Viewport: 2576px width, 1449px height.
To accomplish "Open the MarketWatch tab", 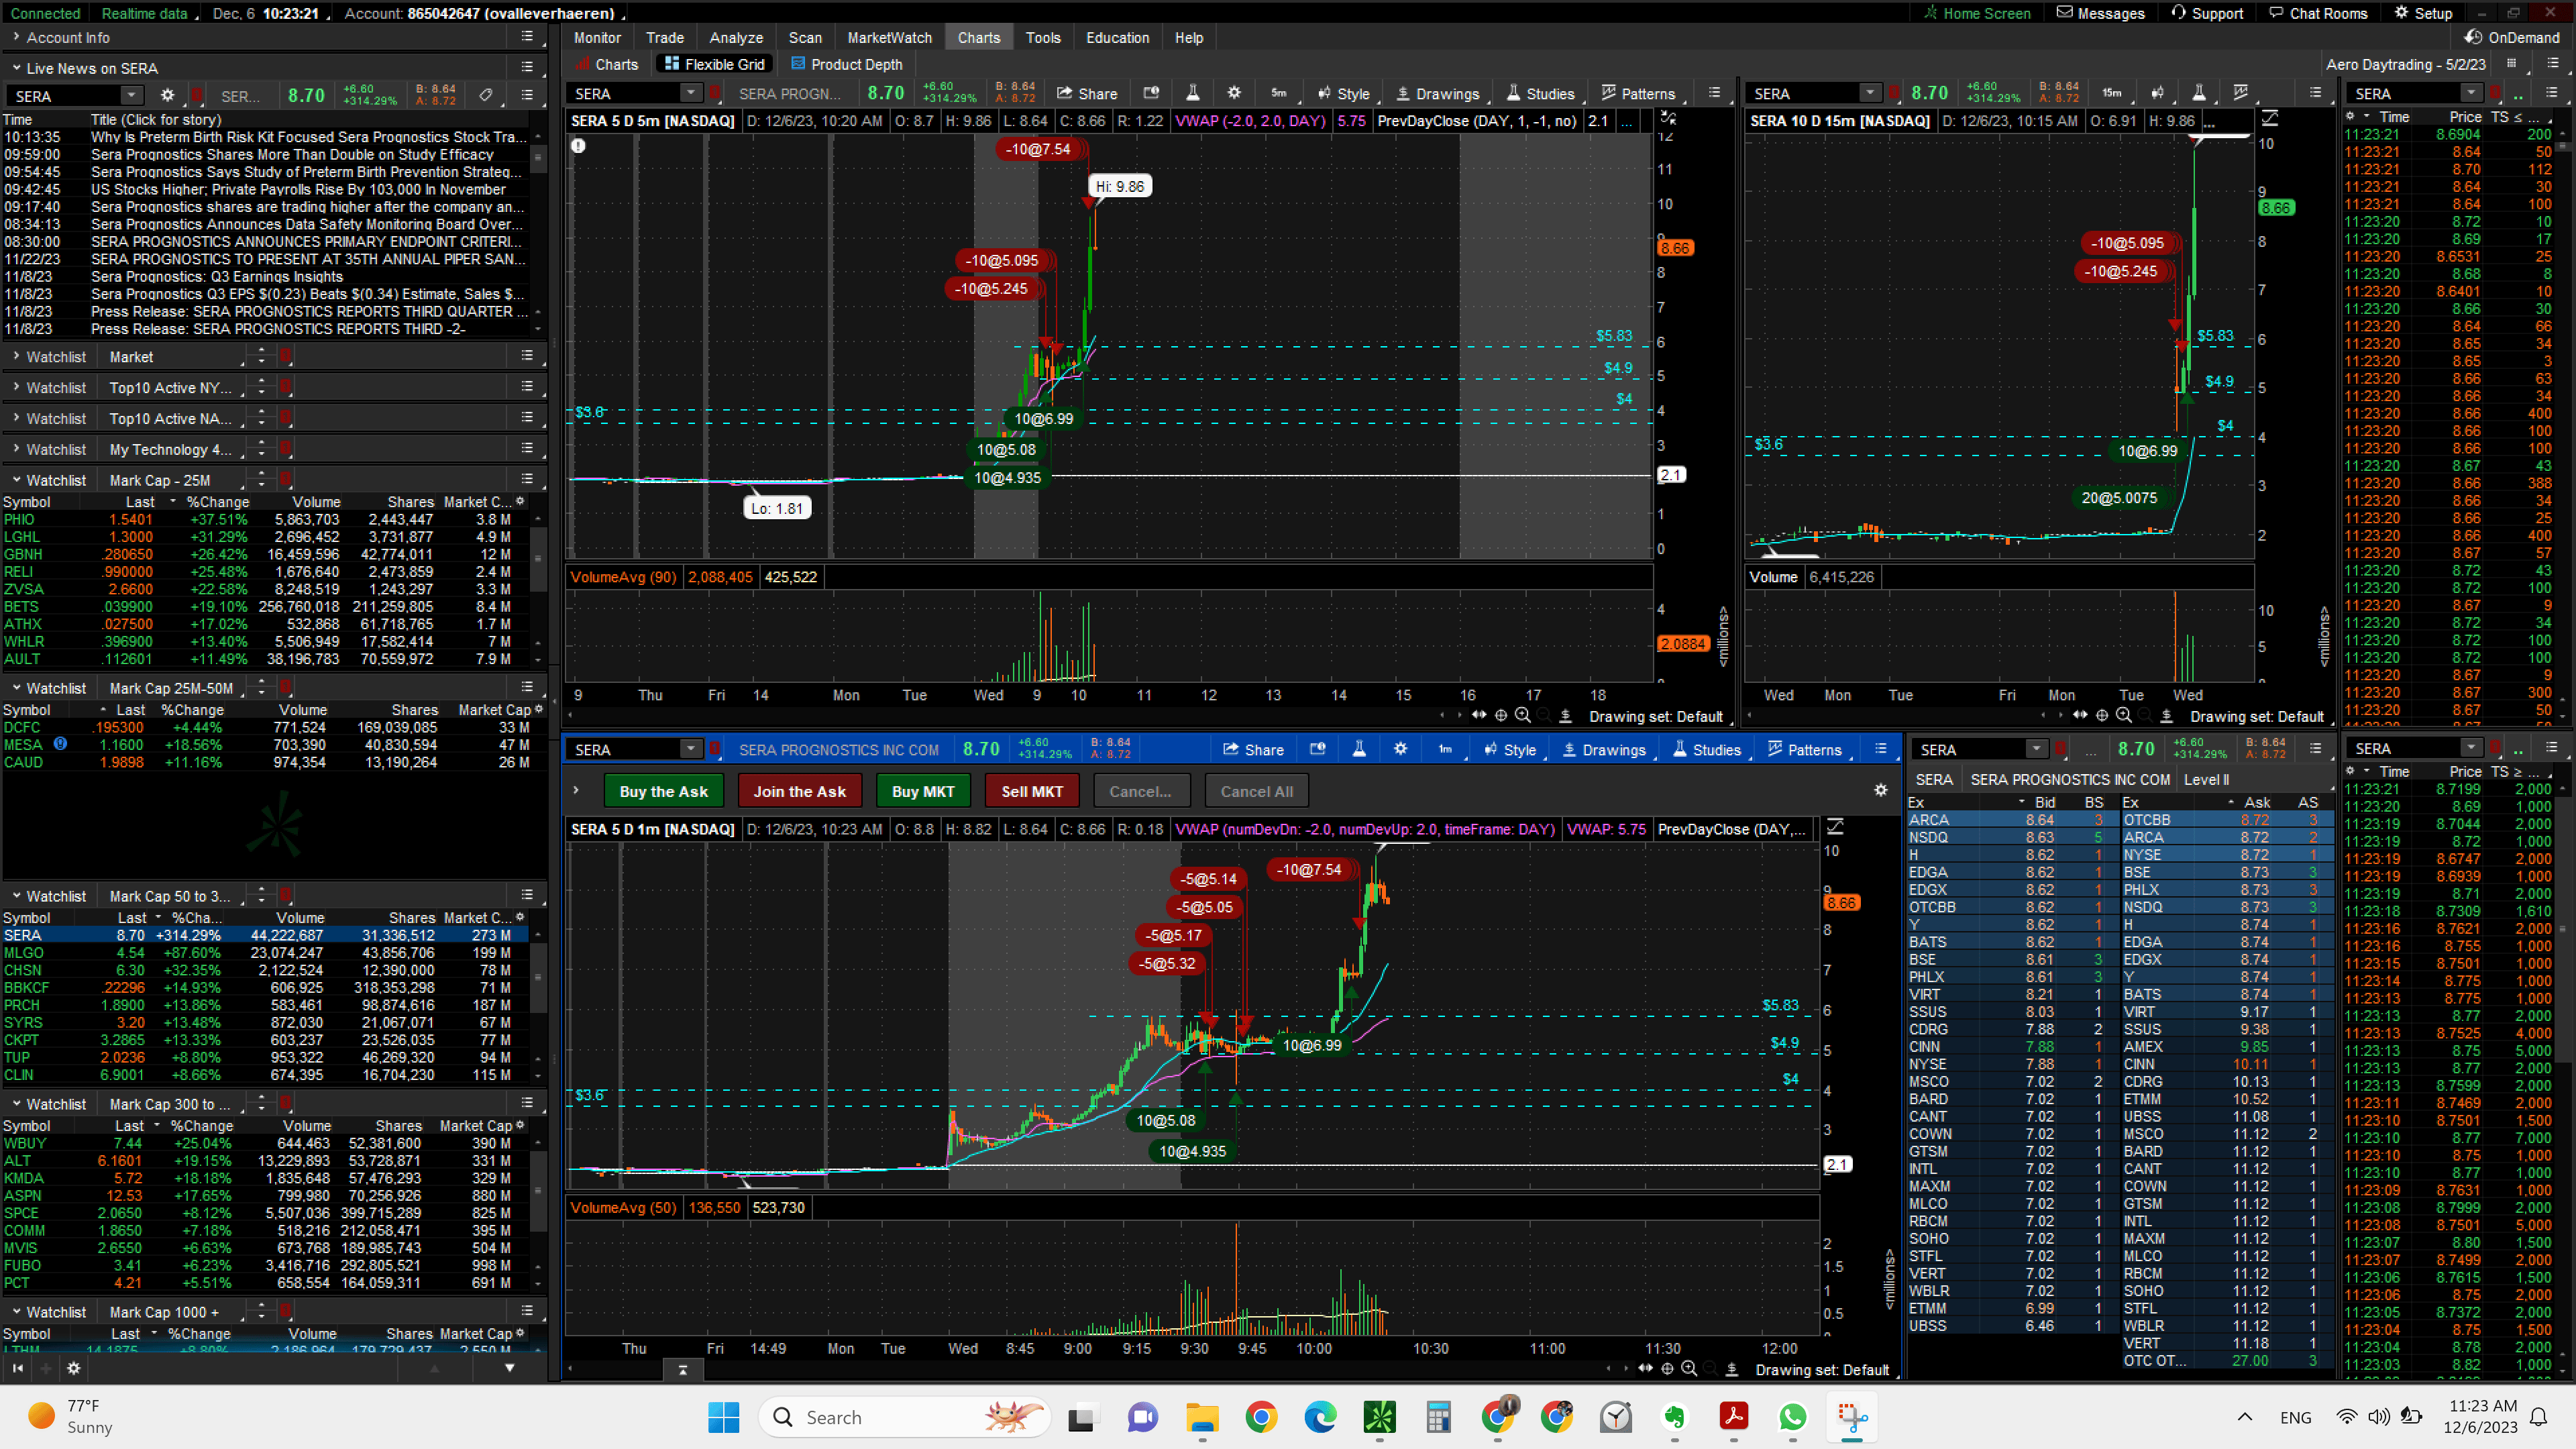I will [x=889, y=37].
